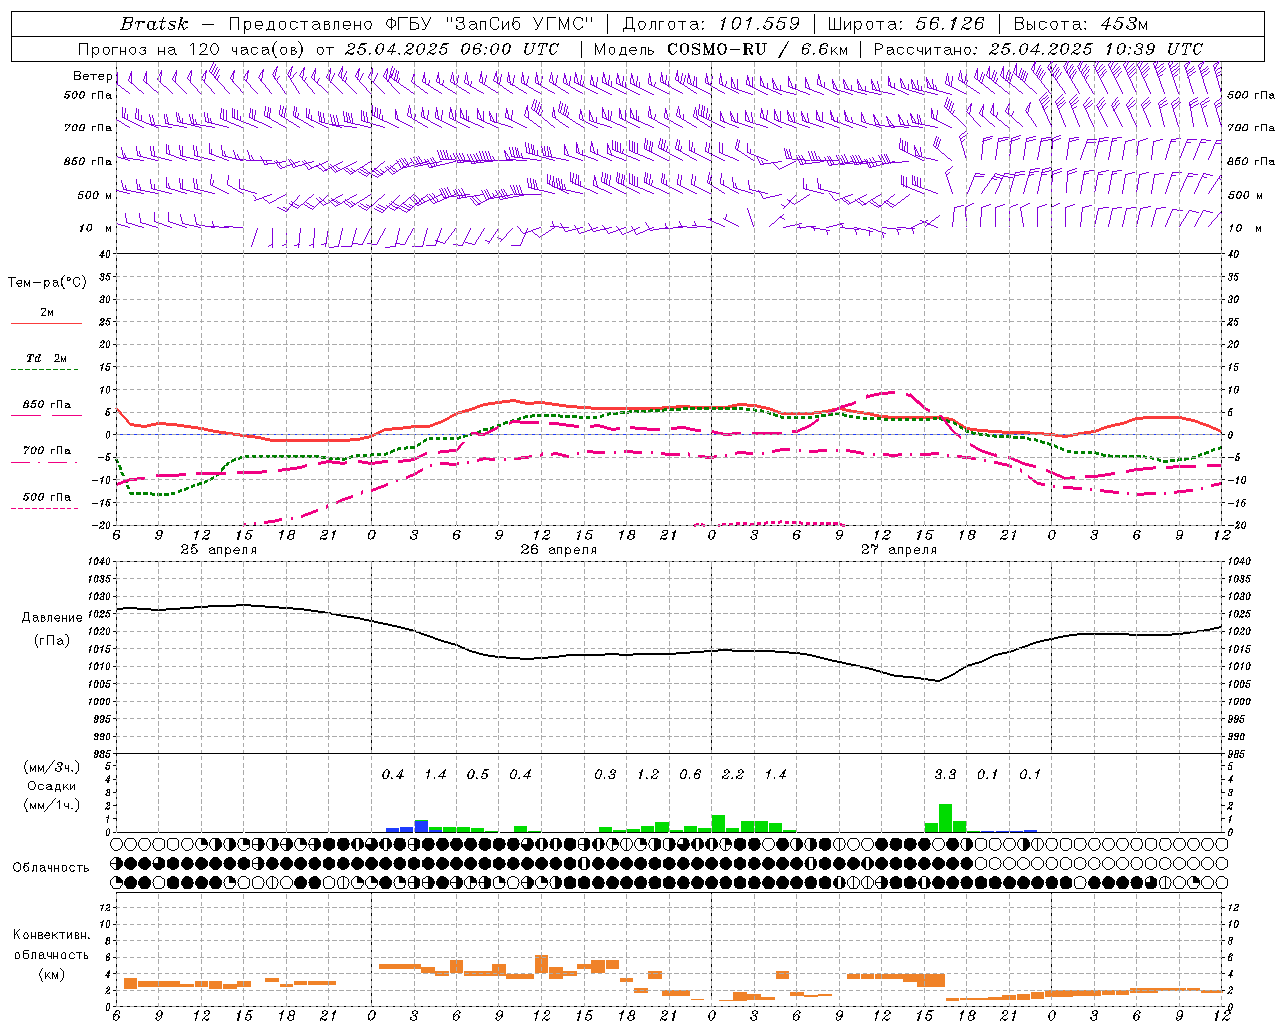
Task: Click the 'Конвективн.' convective cloud label
Action: click(x=51, y=936)
